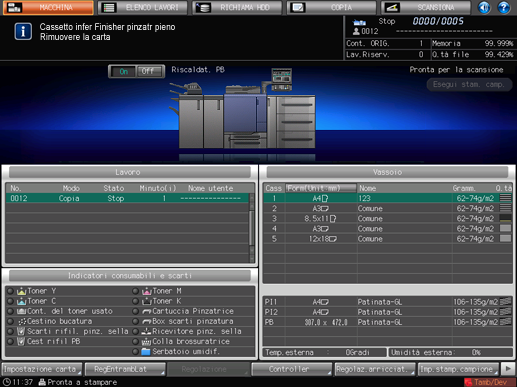The width and height of the screenshot is (517, 387).
Task: Open help with question mark icon
Action: tap(504, 7)
